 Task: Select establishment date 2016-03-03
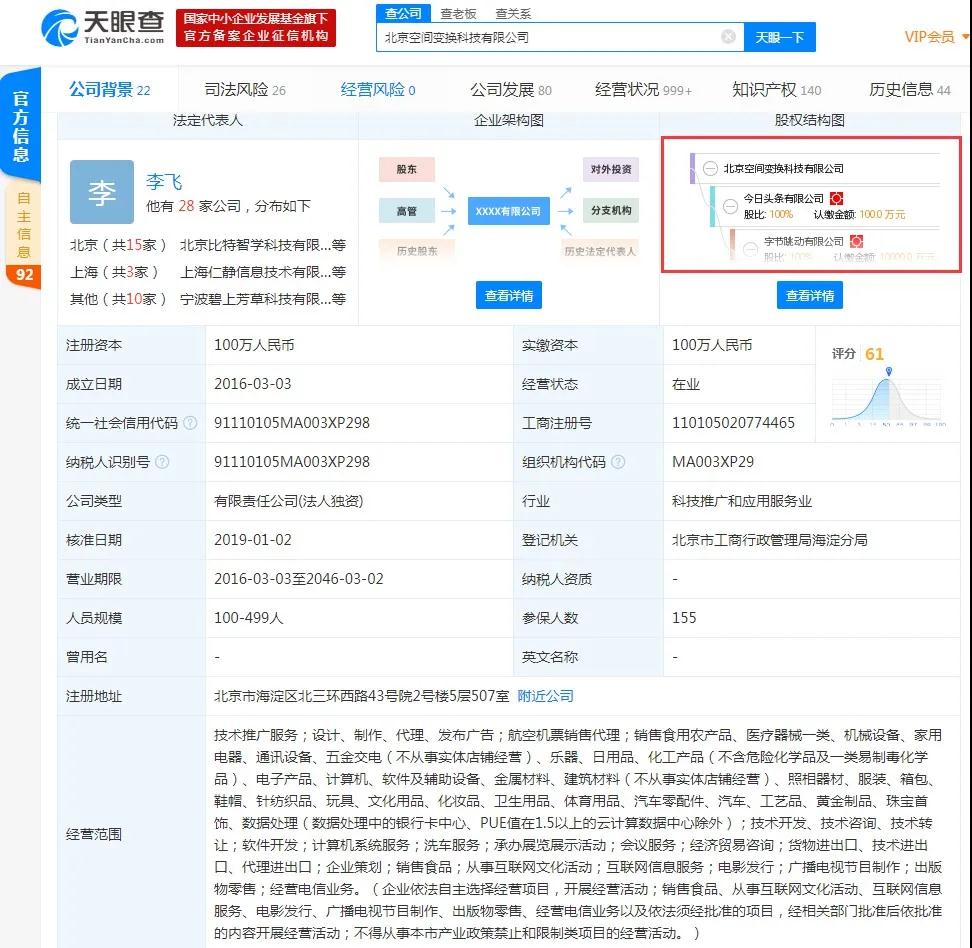[252, 384]
